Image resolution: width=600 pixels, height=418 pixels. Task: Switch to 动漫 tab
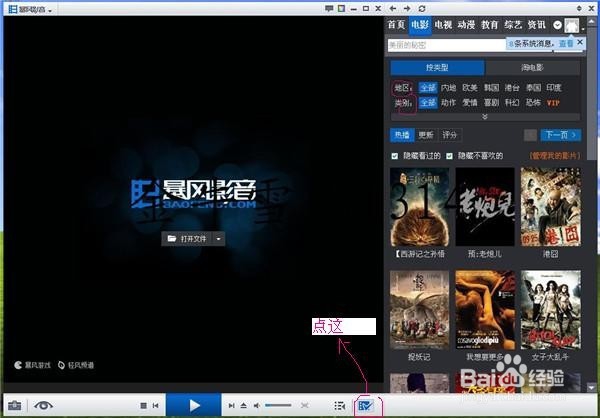pyautogui.click(x=466, y=25)
